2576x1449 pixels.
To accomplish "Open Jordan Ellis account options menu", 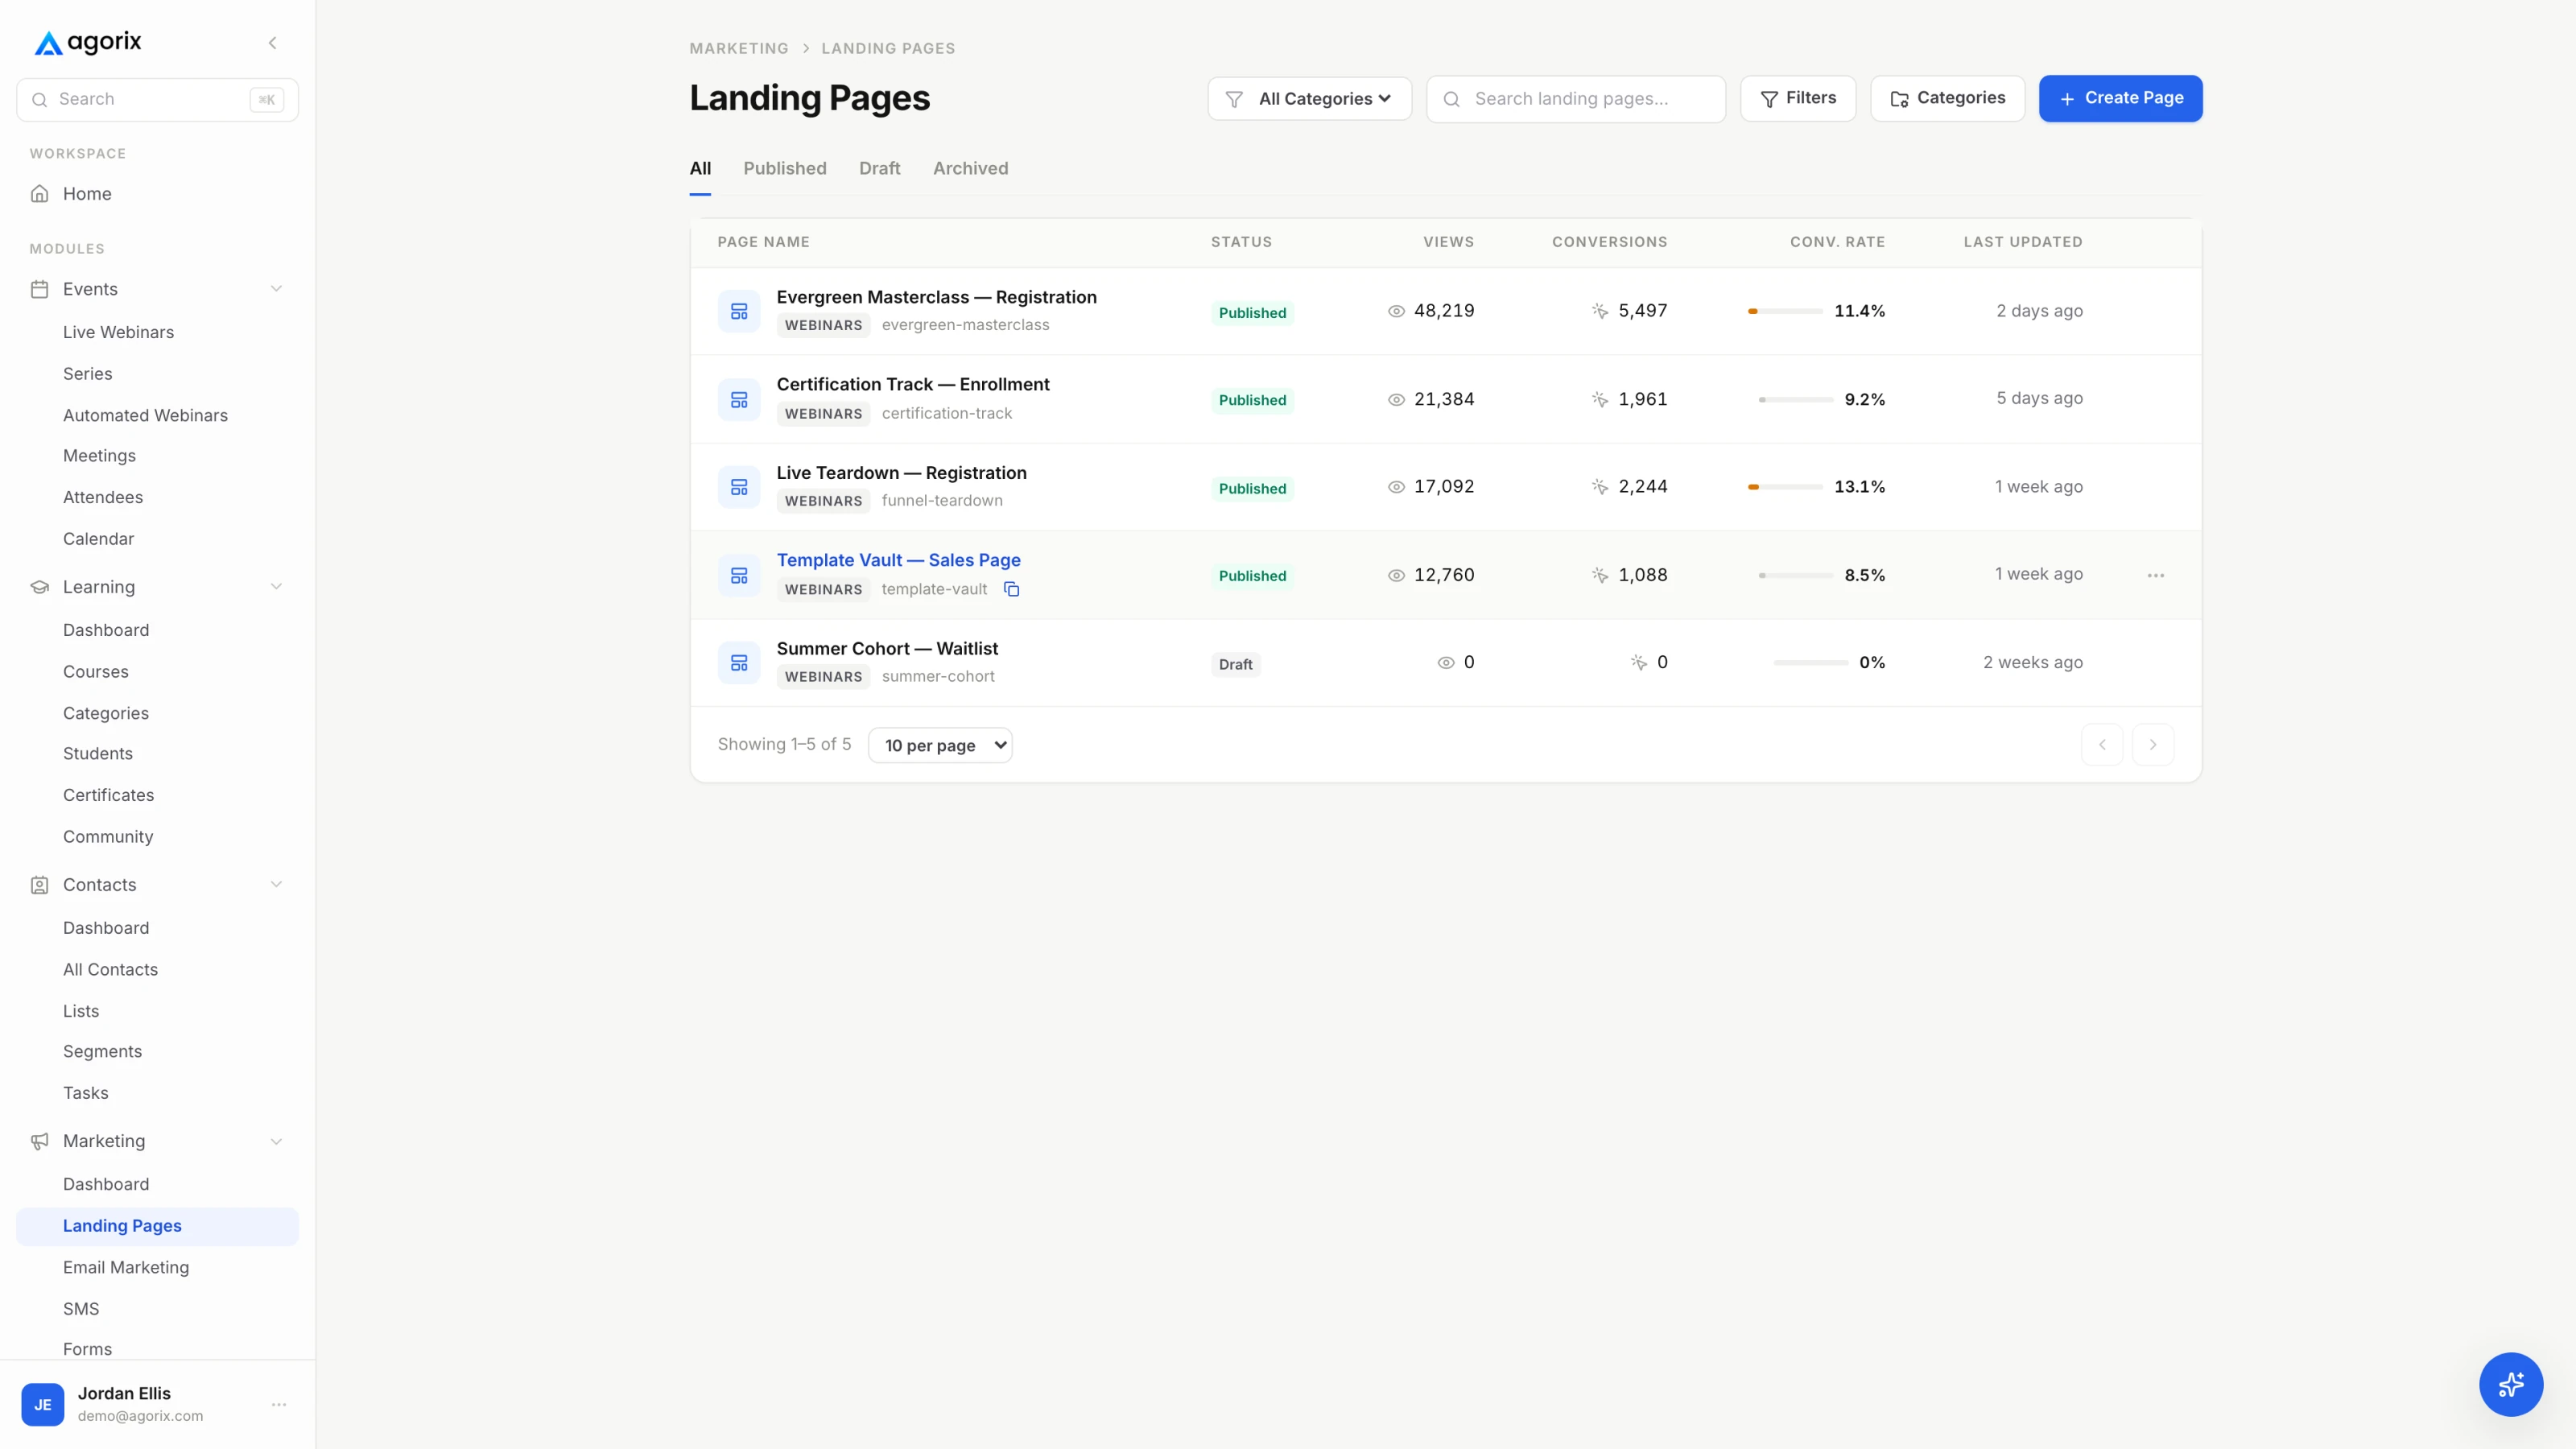I will click(279, 1404).
